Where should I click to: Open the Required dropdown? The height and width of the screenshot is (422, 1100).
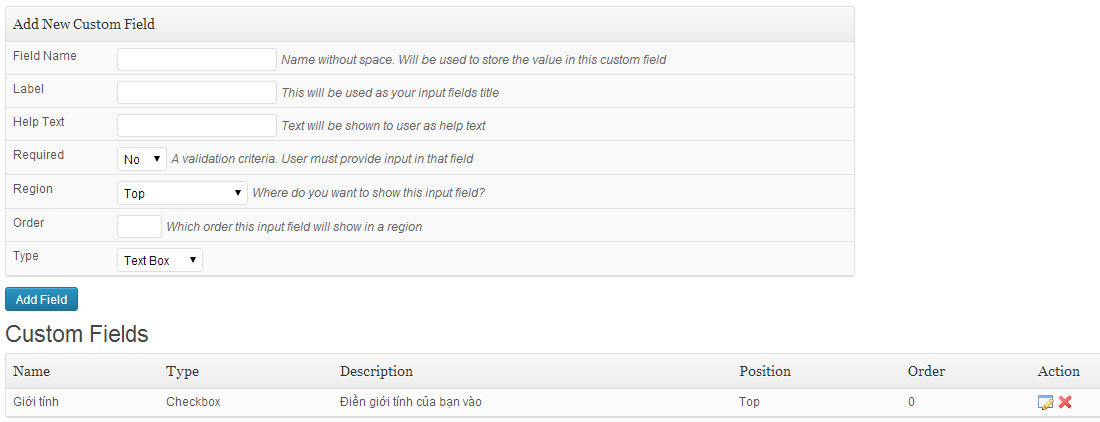point(142,159)
